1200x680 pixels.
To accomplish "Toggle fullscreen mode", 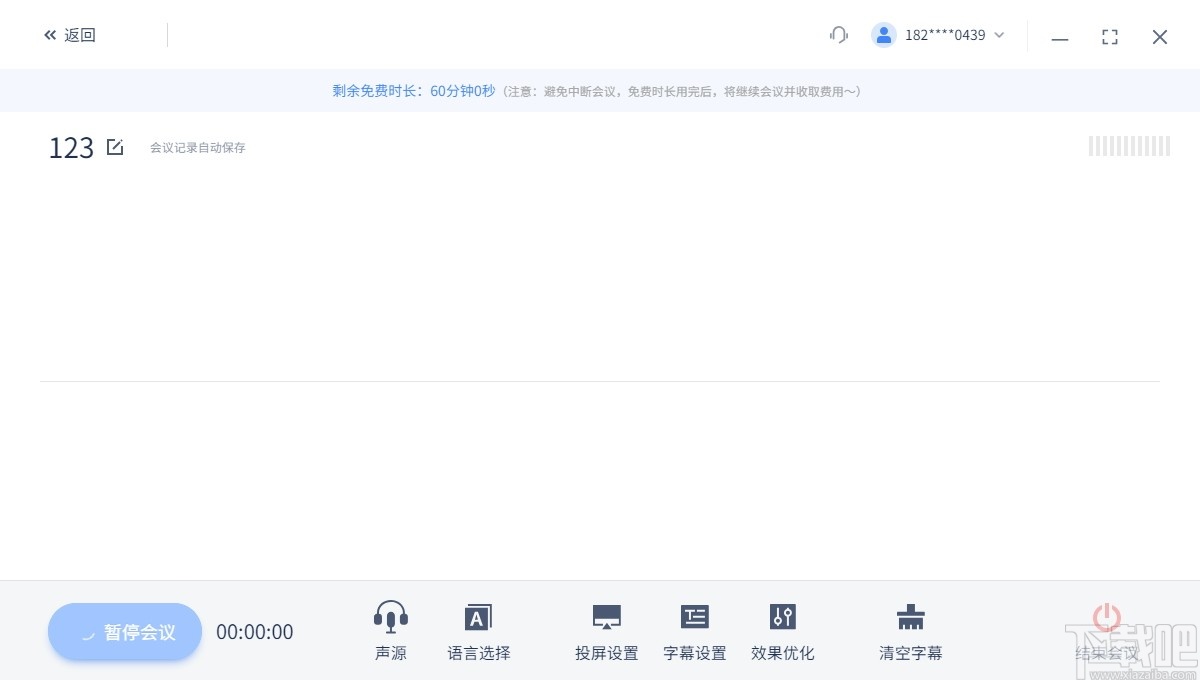I will click(x=1110, y=36).
